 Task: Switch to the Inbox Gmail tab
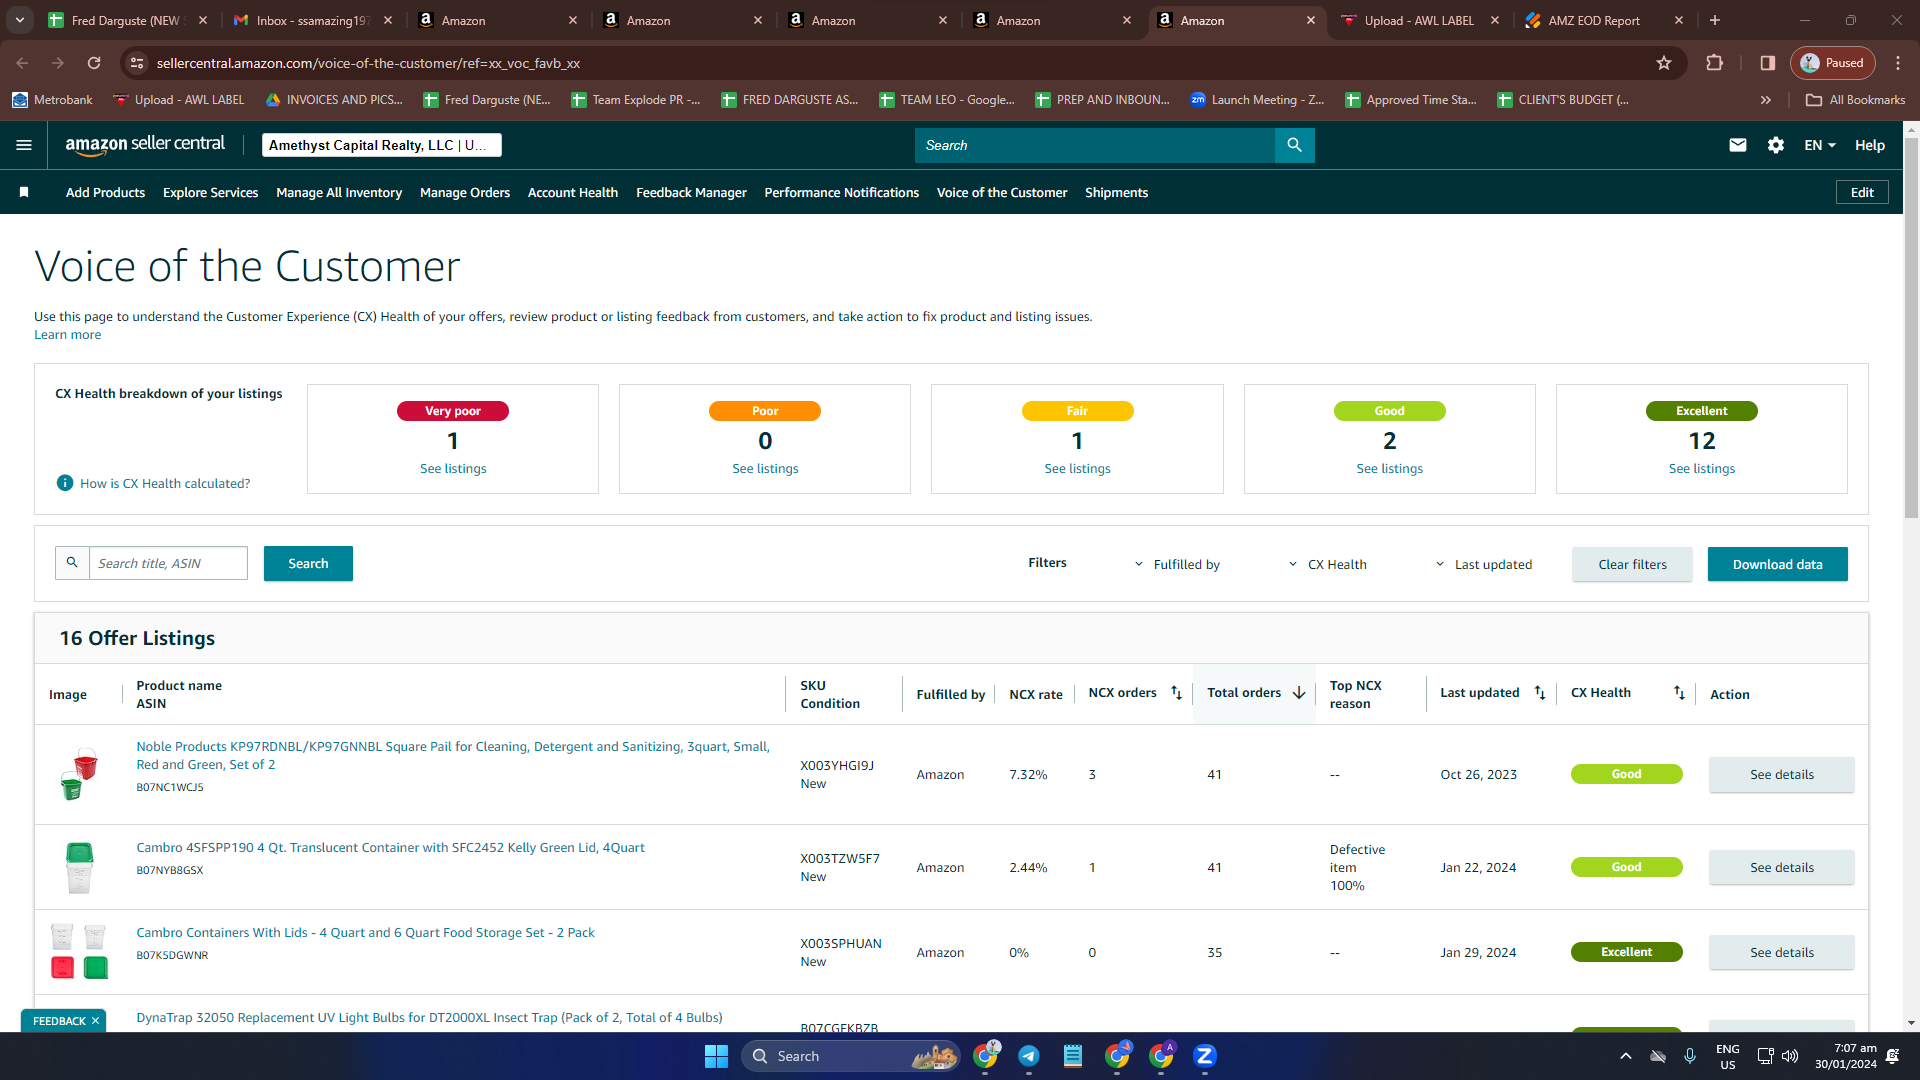(x=313, y=20)
